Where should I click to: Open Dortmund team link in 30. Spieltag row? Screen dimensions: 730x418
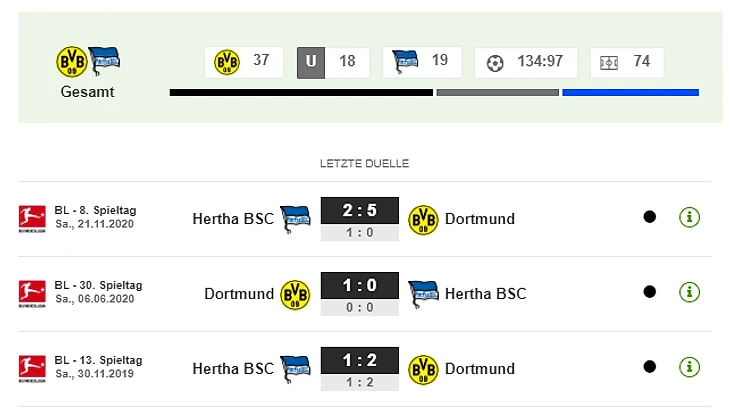pos(239,294)
